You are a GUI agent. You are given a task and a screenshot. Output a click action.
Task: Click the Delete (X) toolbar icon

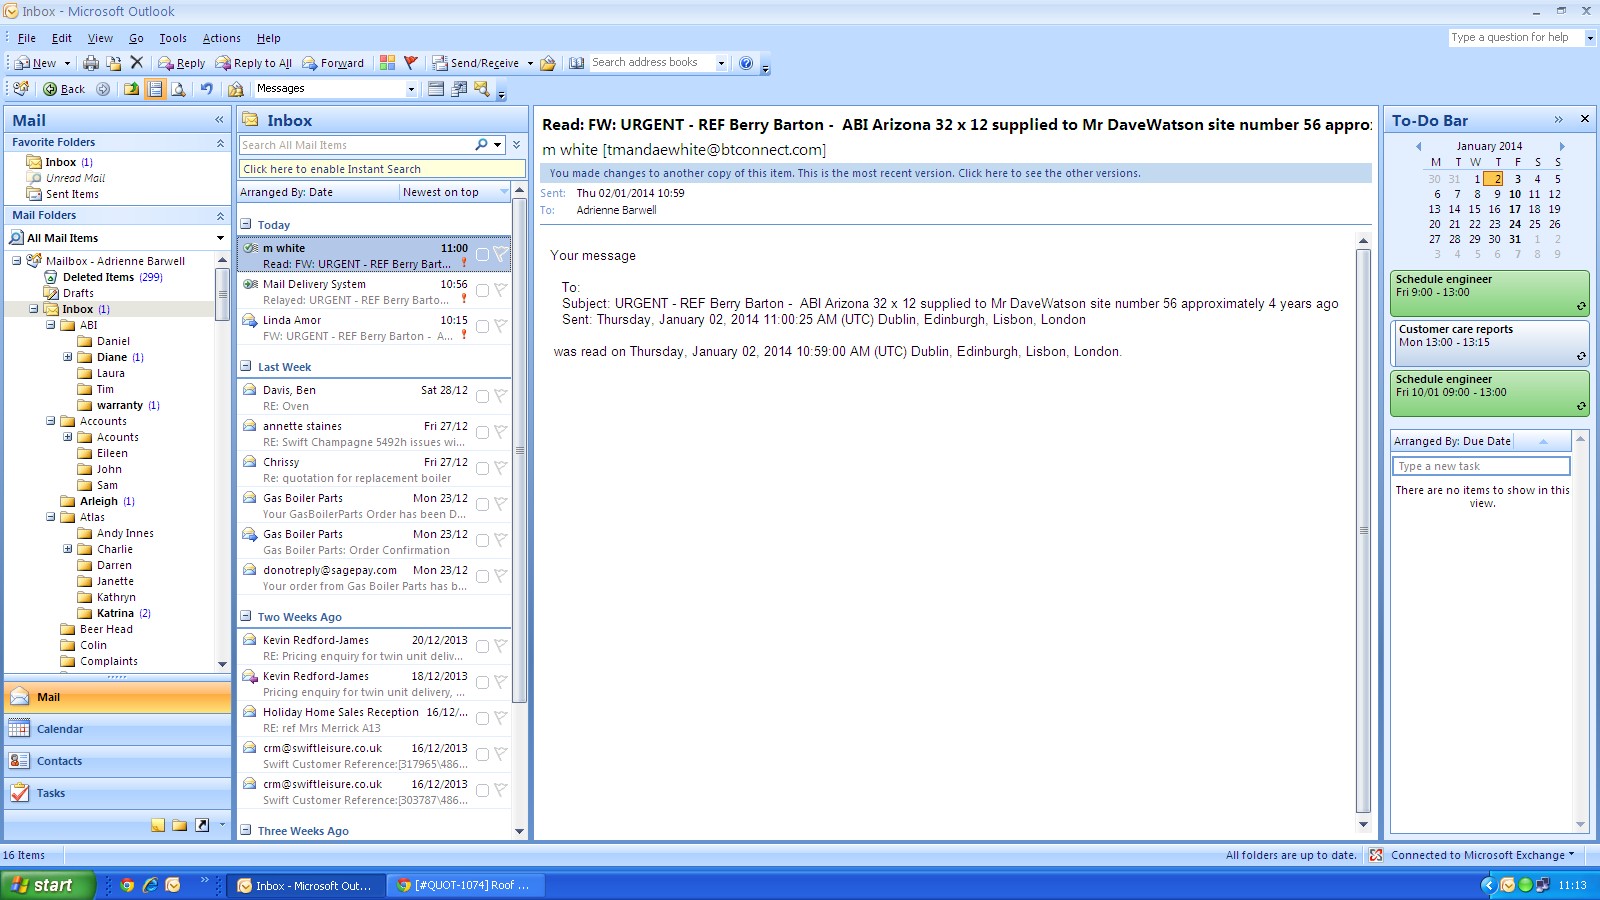[x=137, y=63]
